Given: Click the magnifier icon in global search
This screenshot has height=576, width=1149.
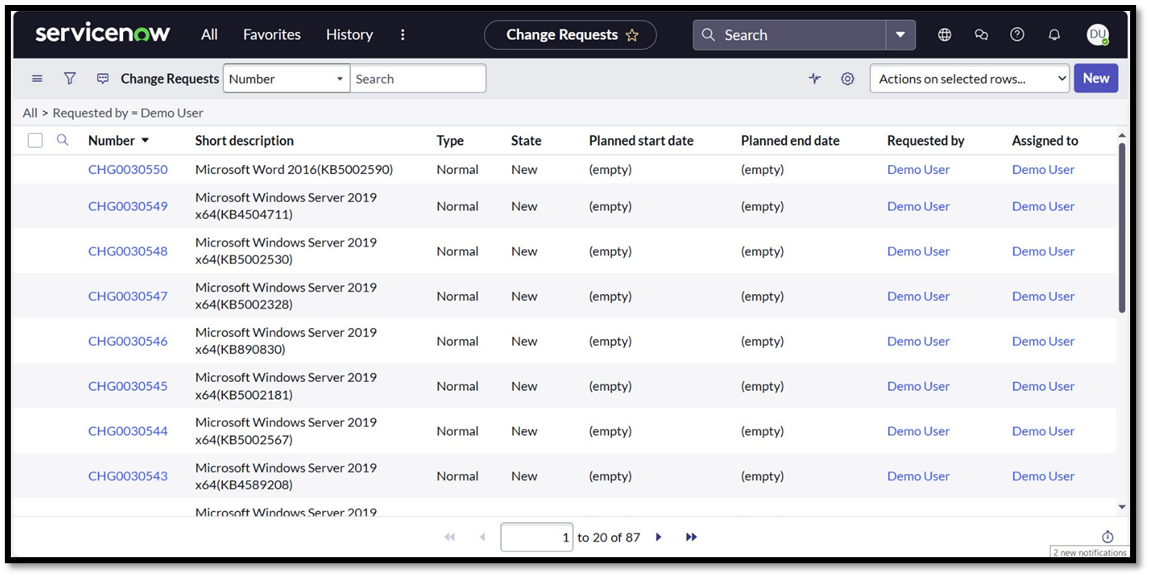Looking at the screenshot, I should pos(708,34).
